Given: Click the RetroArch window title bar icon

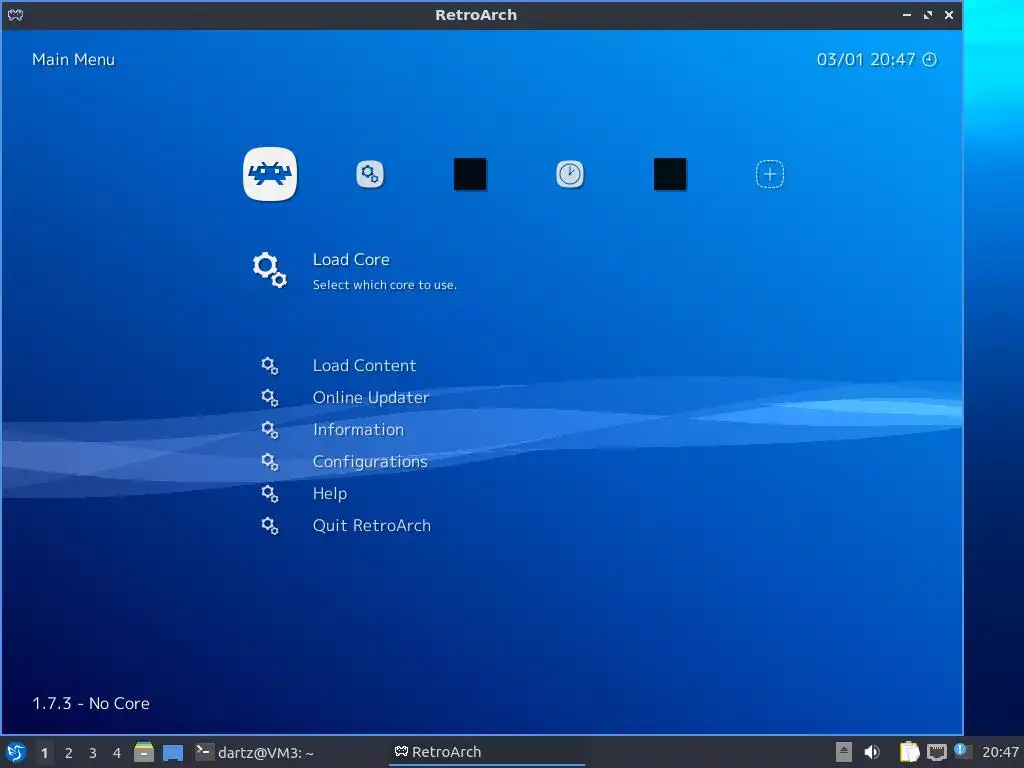Looking at the screenshot, I should [15, 15].
